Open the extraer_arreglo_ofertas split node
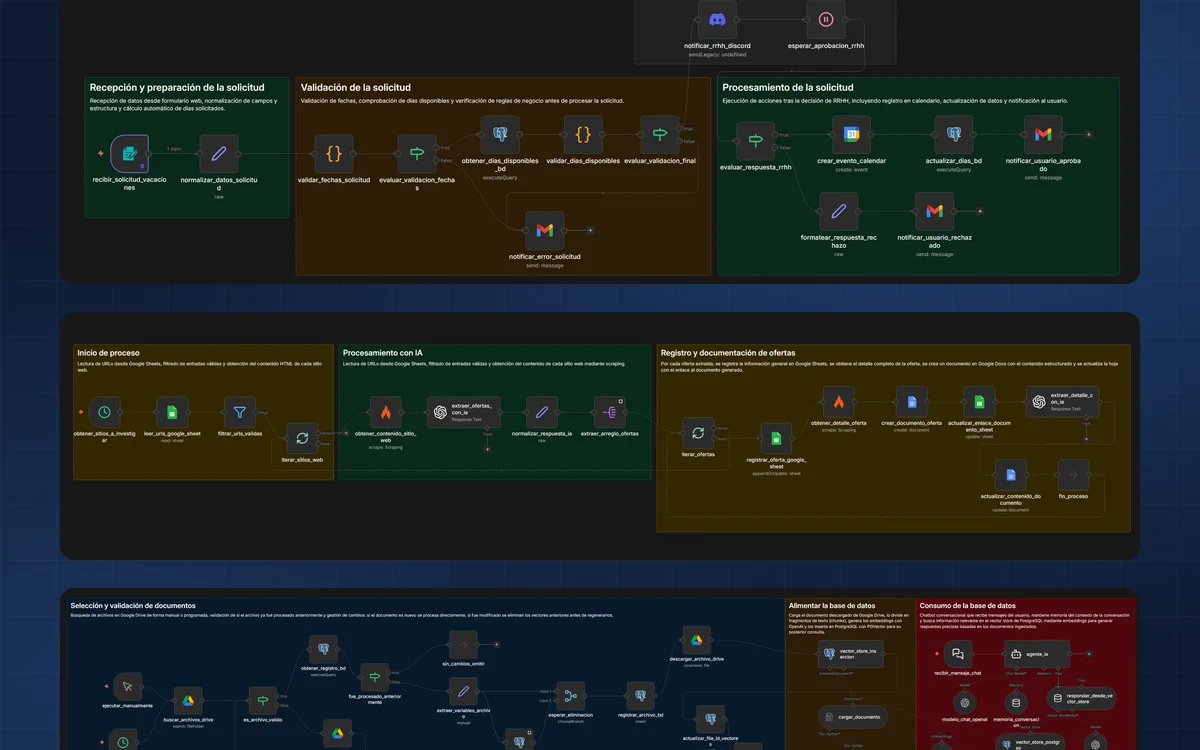 point(610,411)
